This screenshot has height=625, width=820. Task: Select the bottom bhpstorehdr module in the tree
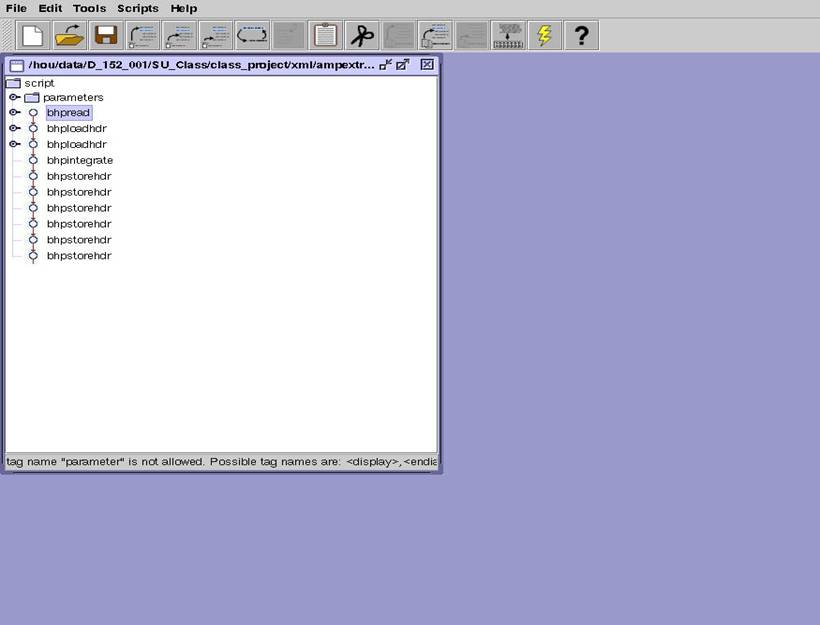tap(79, 256)
